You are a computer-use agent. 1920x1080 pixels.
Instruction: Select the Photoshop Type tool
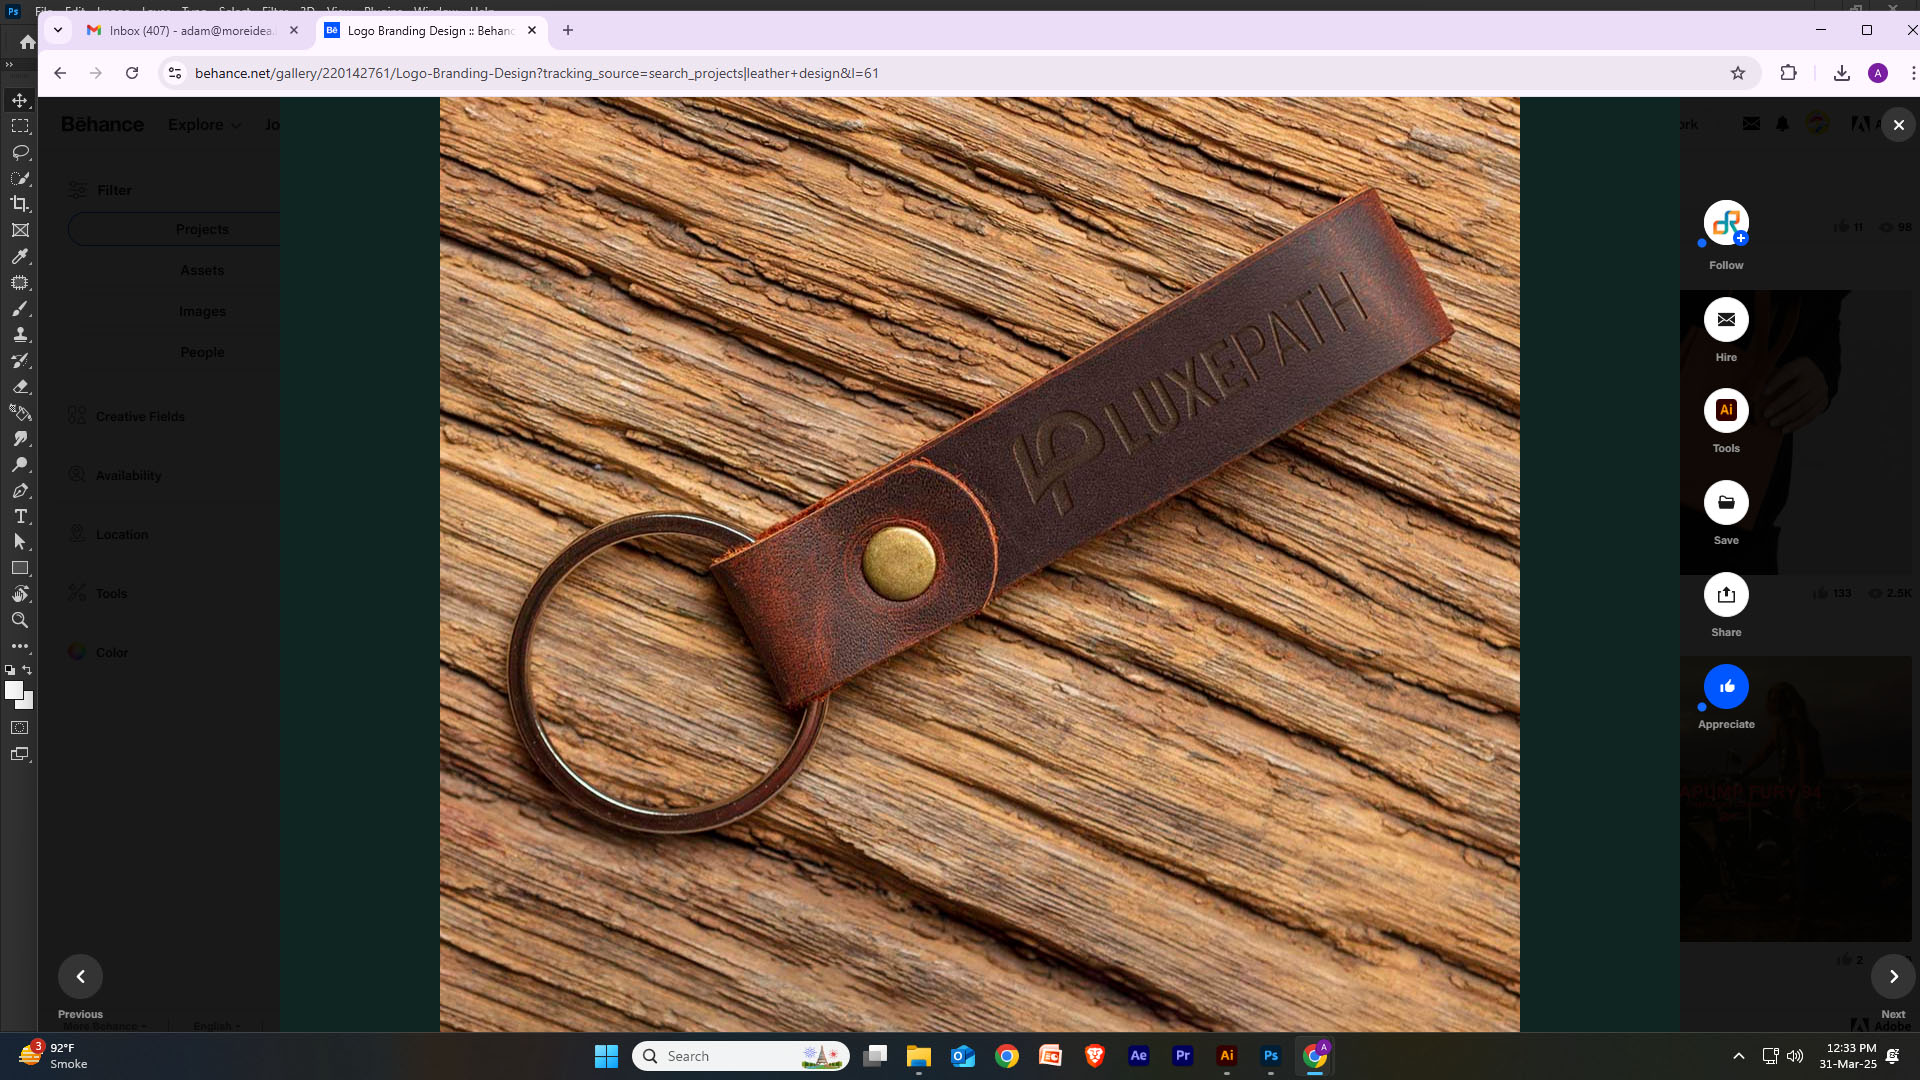coord(20,517)
